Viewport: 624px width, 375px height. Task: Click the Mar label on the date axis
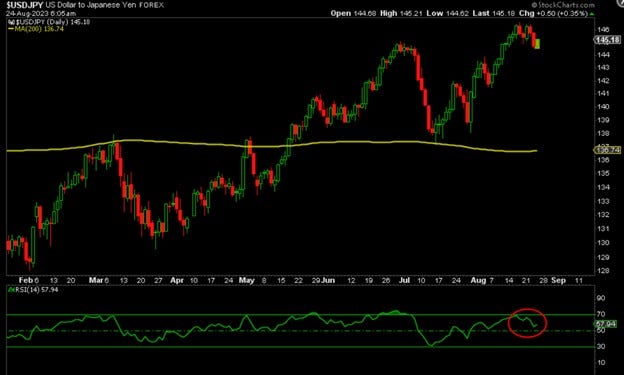pyautogui.click(x=96, y=280)
